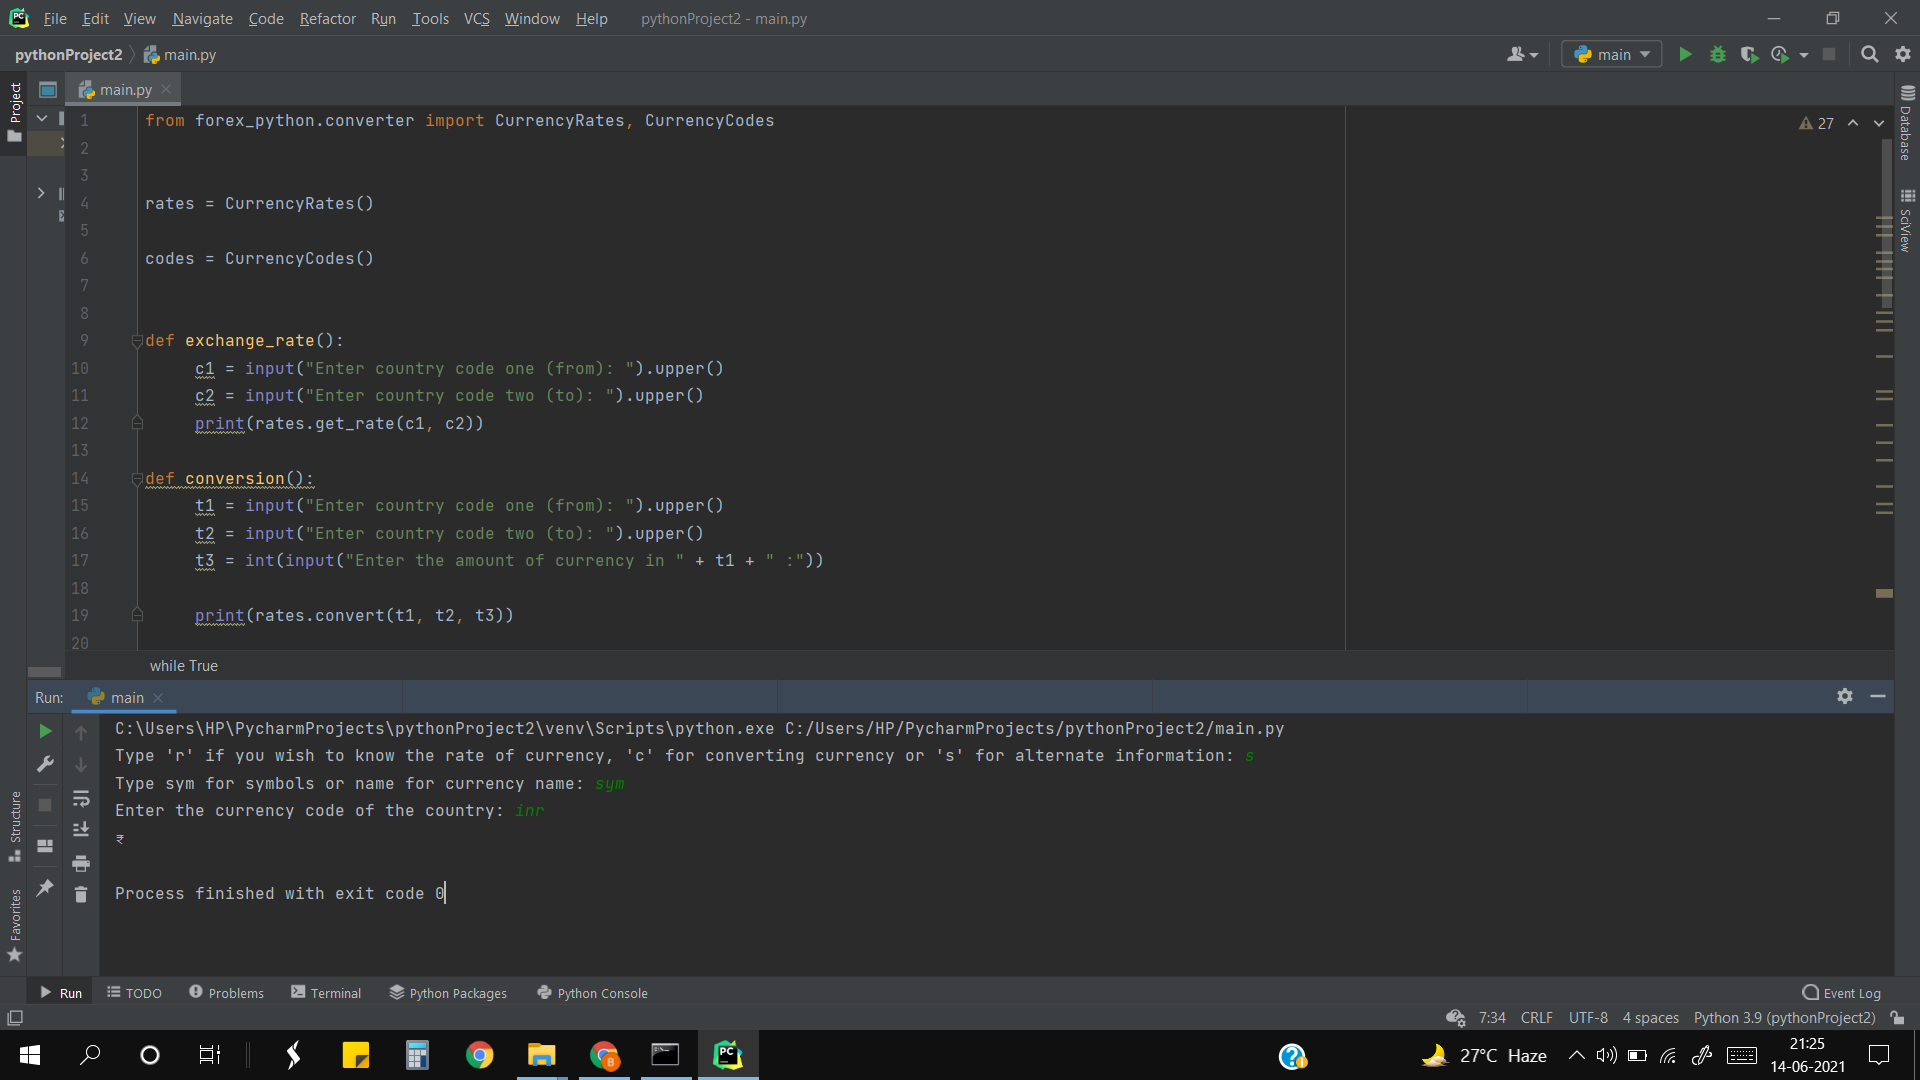Open Python 3.9 interpreter selector
Screen dimensions: 1920x1080
click(x=1784, y=1018)
